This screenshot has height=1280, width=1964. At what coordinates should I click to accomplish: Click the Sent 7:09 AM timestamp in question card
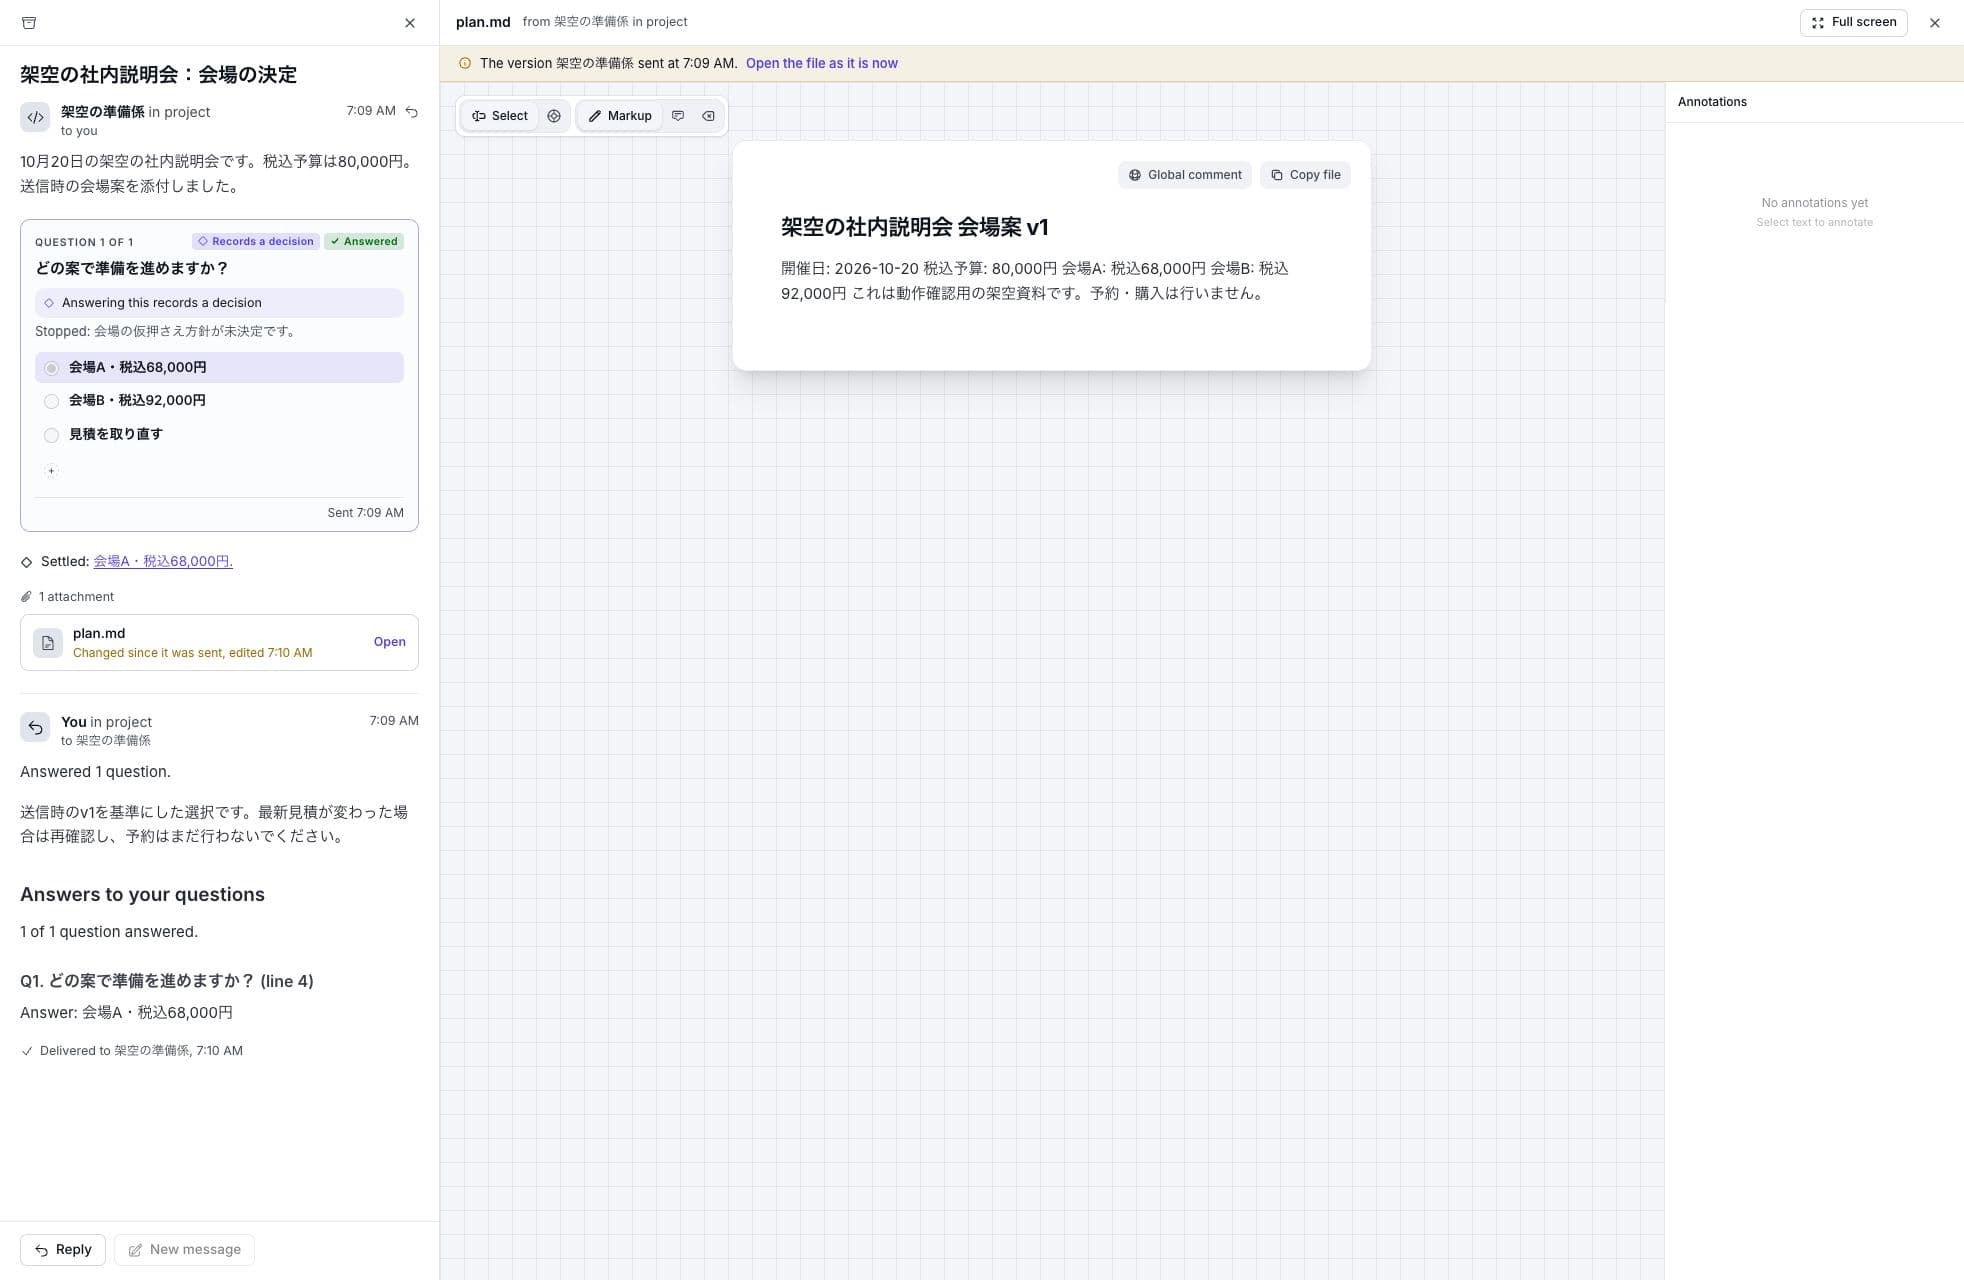pyautogui.click(x=365, y=513)
